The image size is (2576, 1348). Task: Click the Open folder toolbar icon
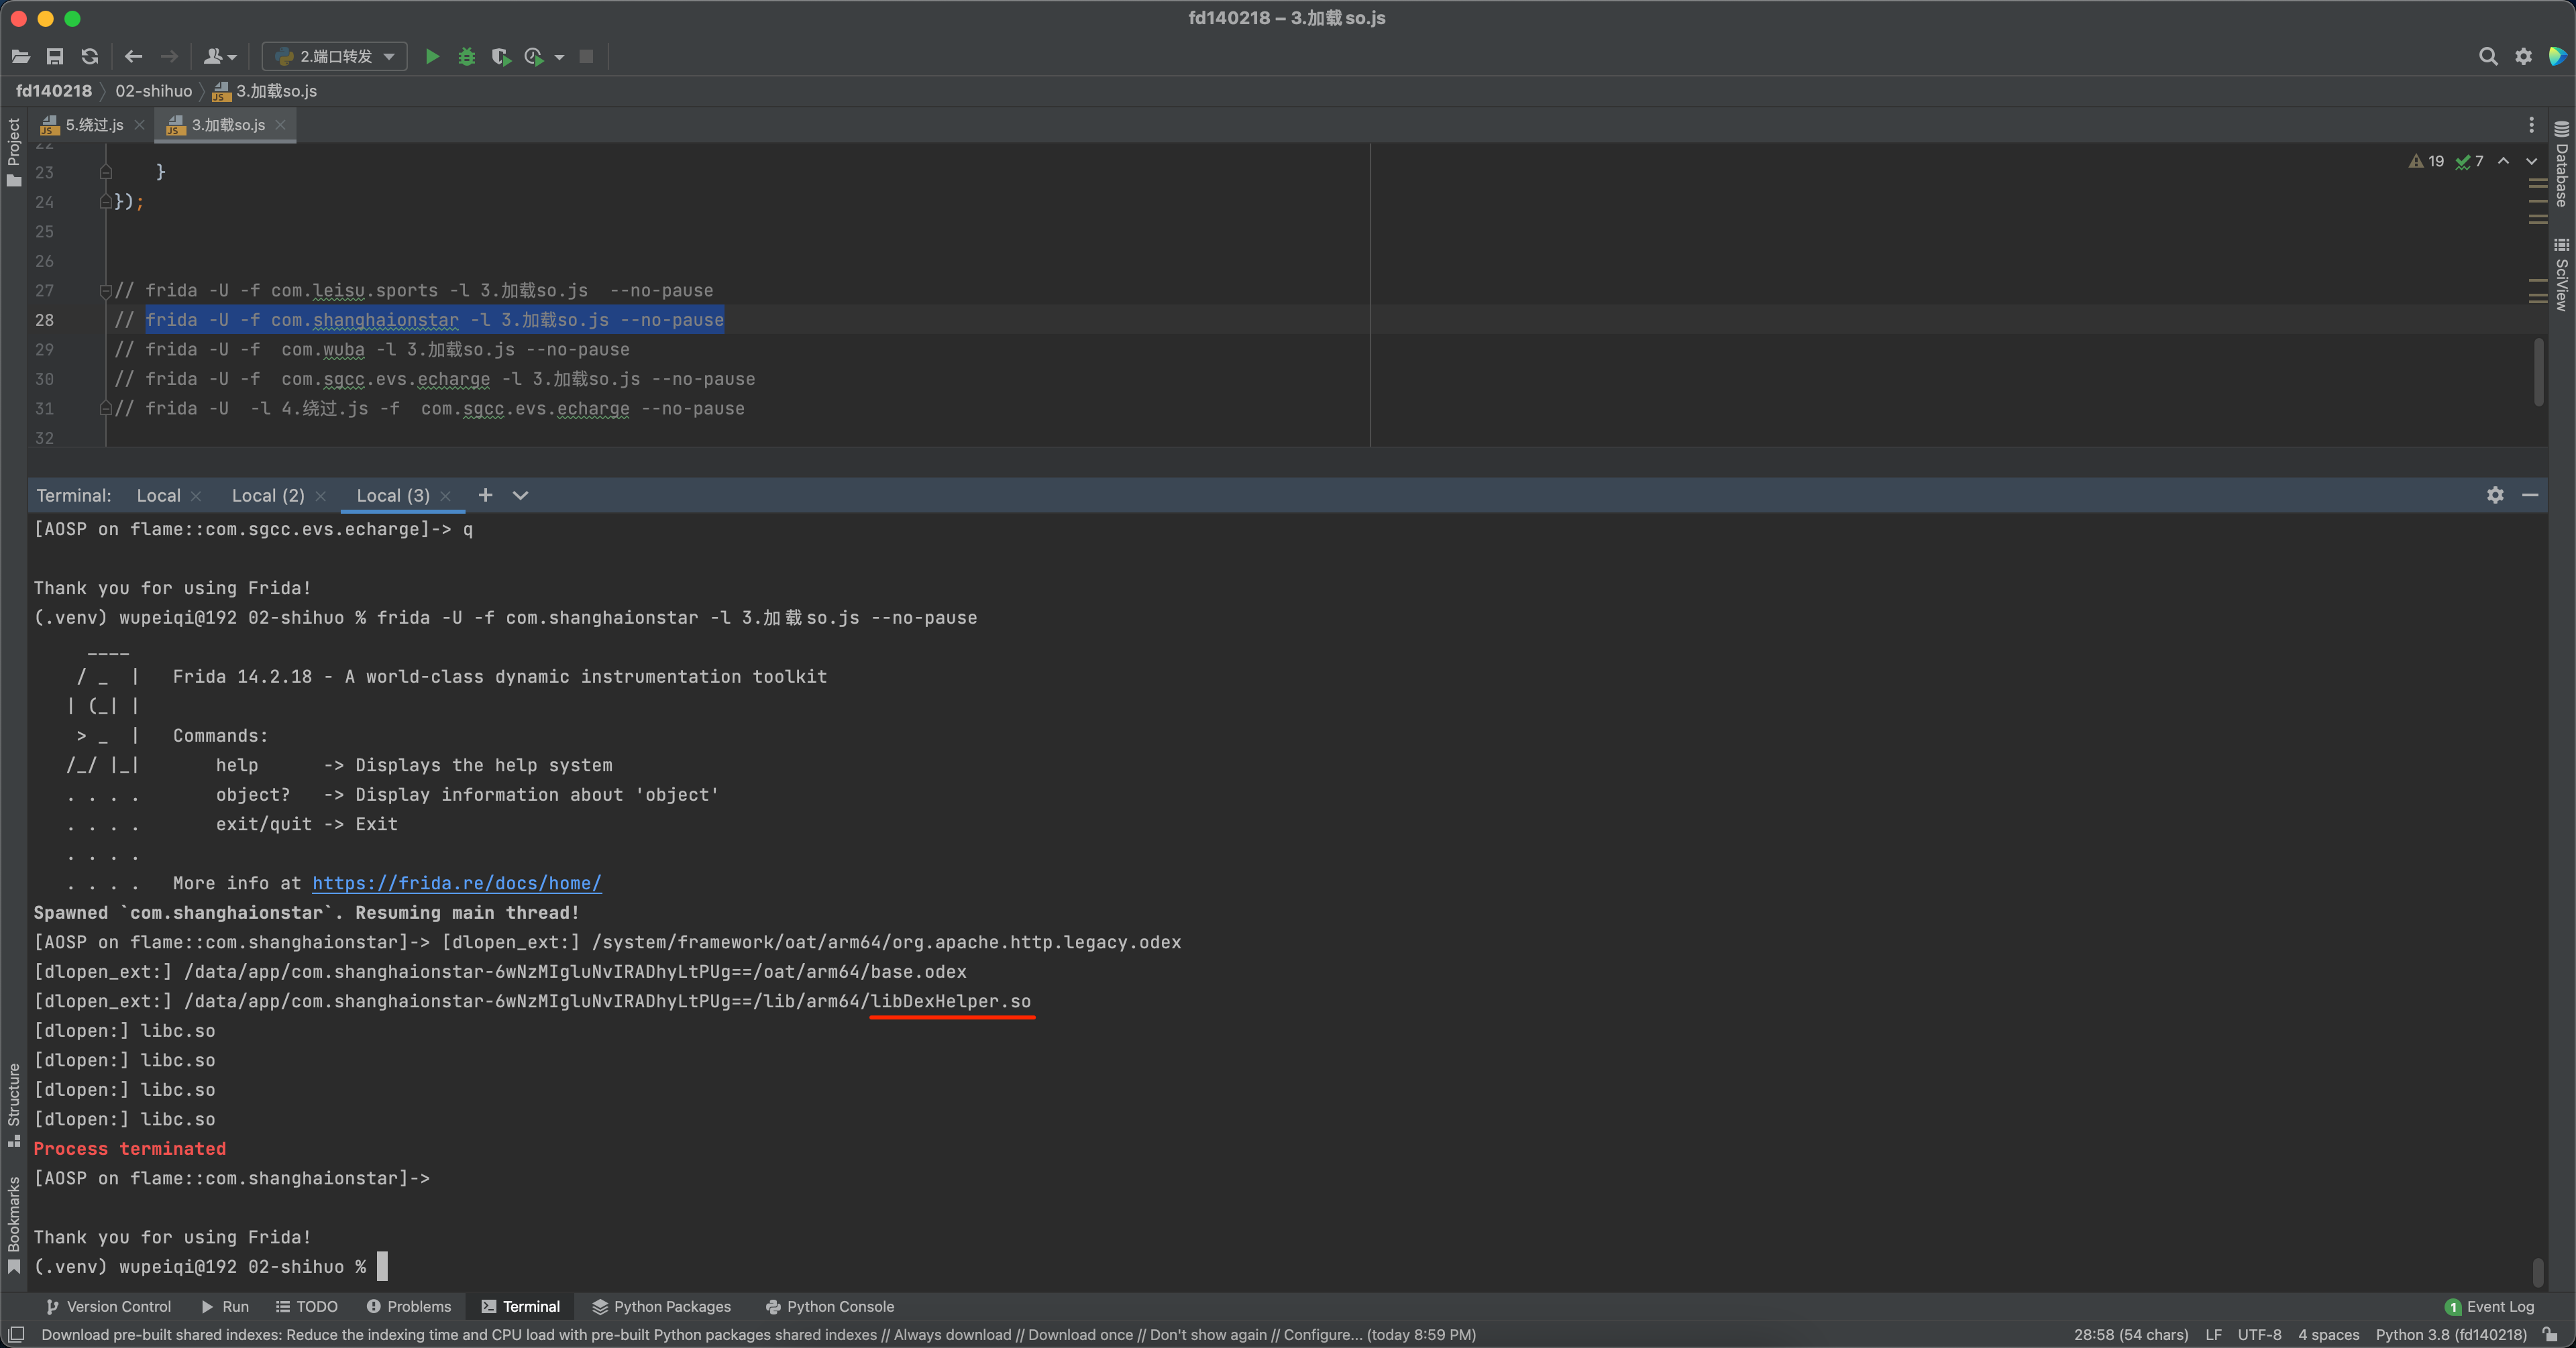tap(21, 56)
